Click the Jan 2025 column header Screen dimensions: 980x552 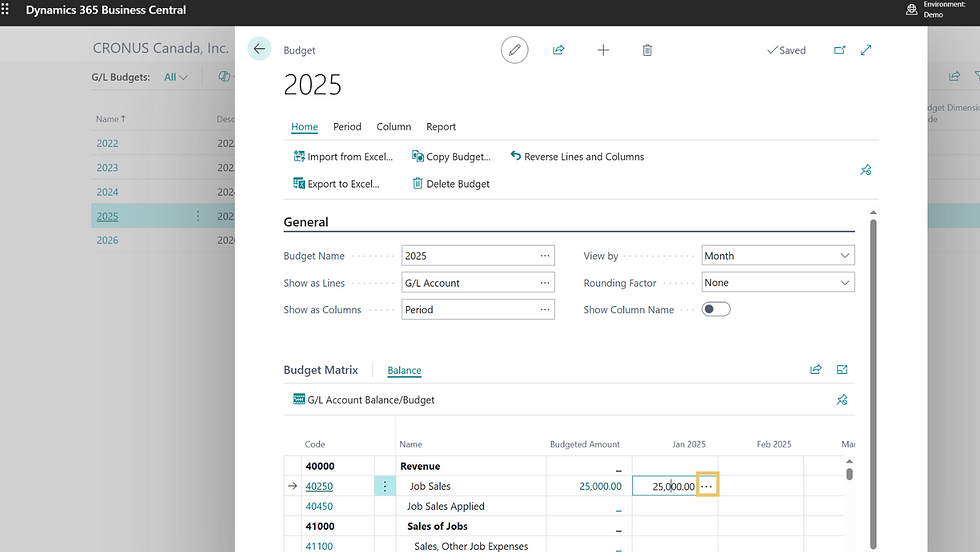(689, 444)
